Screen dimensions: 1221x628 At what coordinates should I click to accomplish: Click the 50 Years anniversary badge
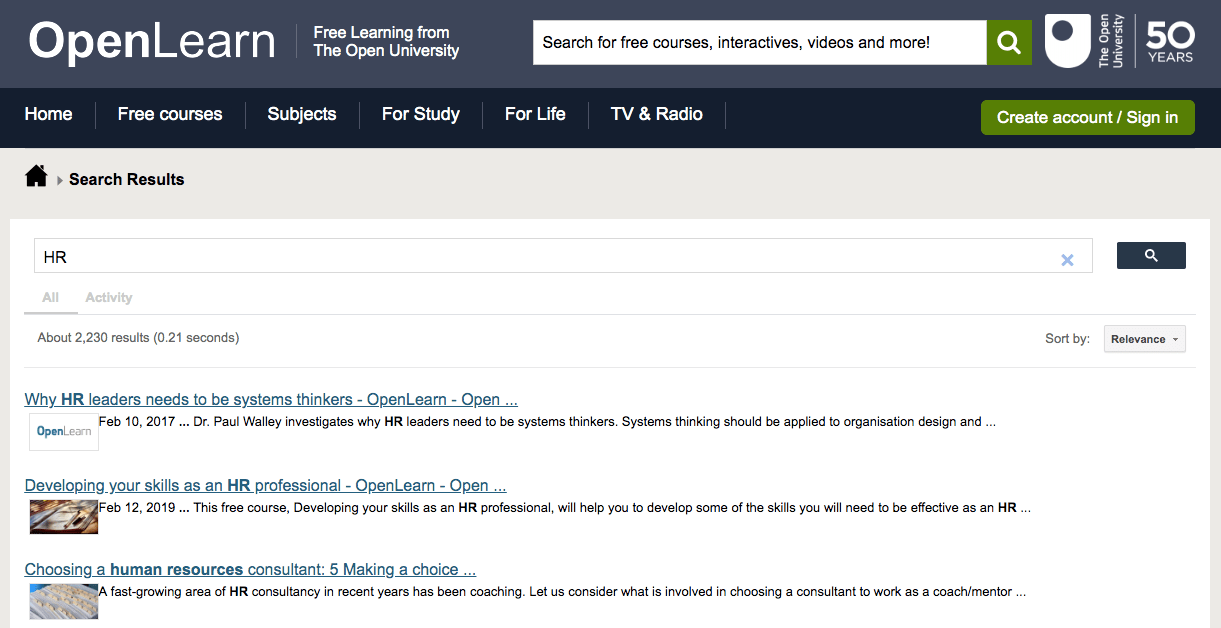[1169, 41]
